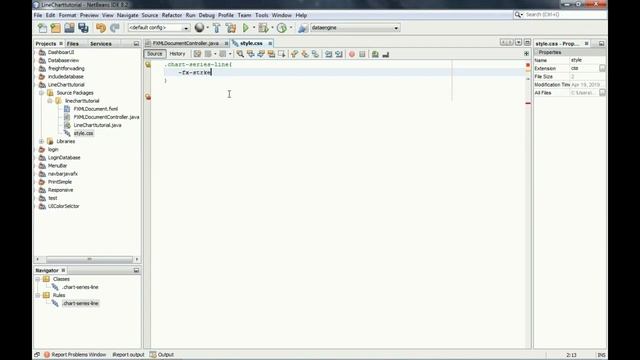Open the Refactor menu

(171, 15)
